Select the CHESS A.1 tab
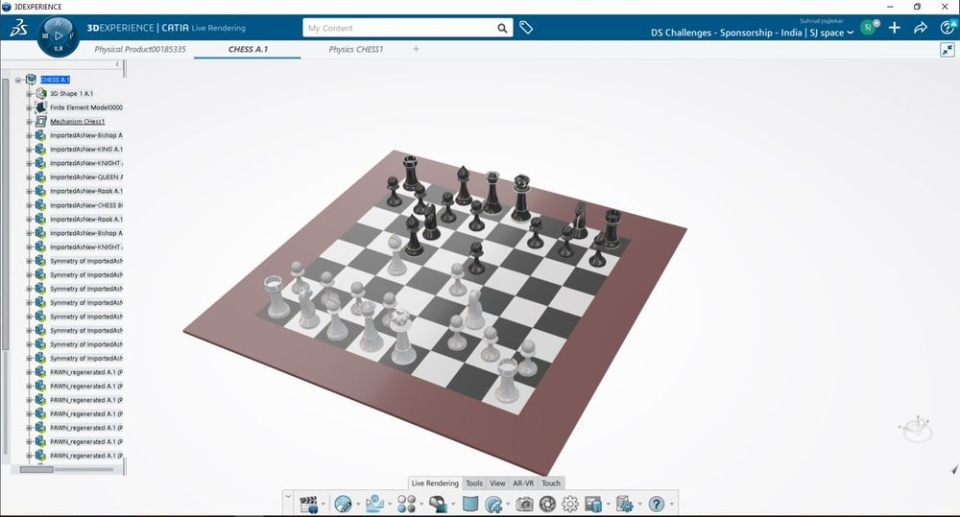This screenshot has height=517, width=960. click(x=248, y=49)
